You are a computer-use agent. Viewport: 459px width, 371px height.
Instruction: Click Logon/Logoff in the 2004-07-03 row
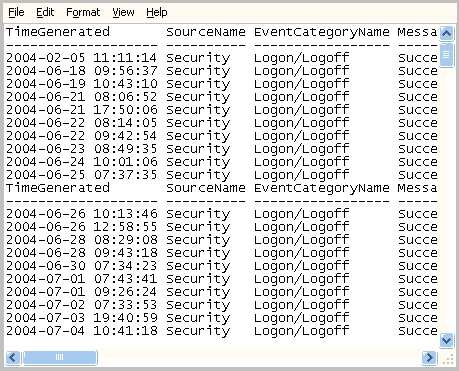click(x=301, y=319)
